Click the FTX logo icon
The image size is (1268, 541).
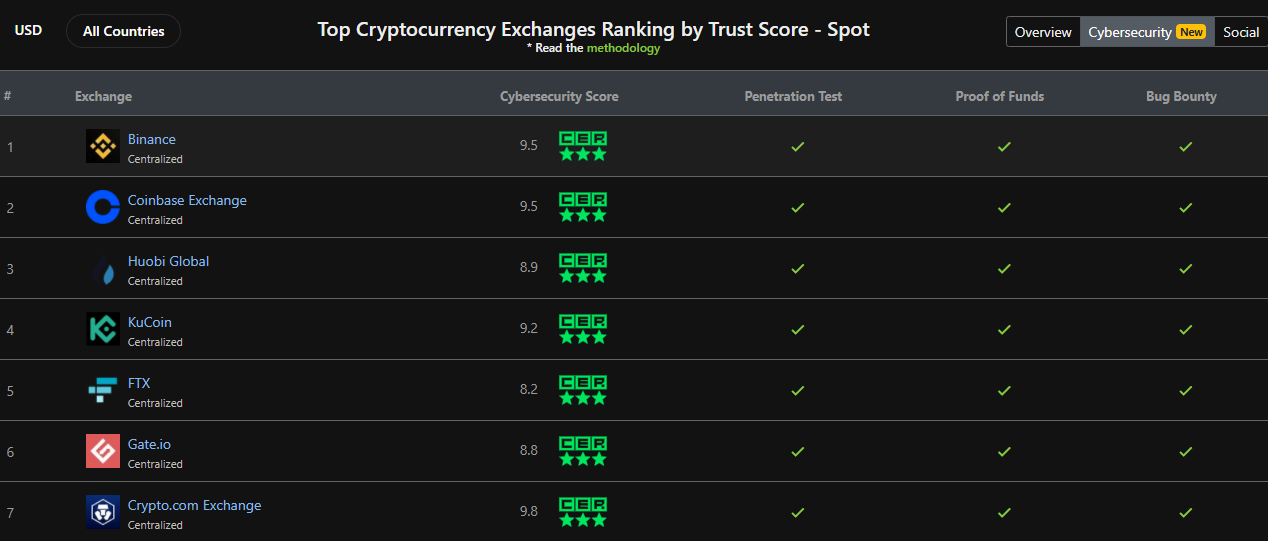pos(103,391)
